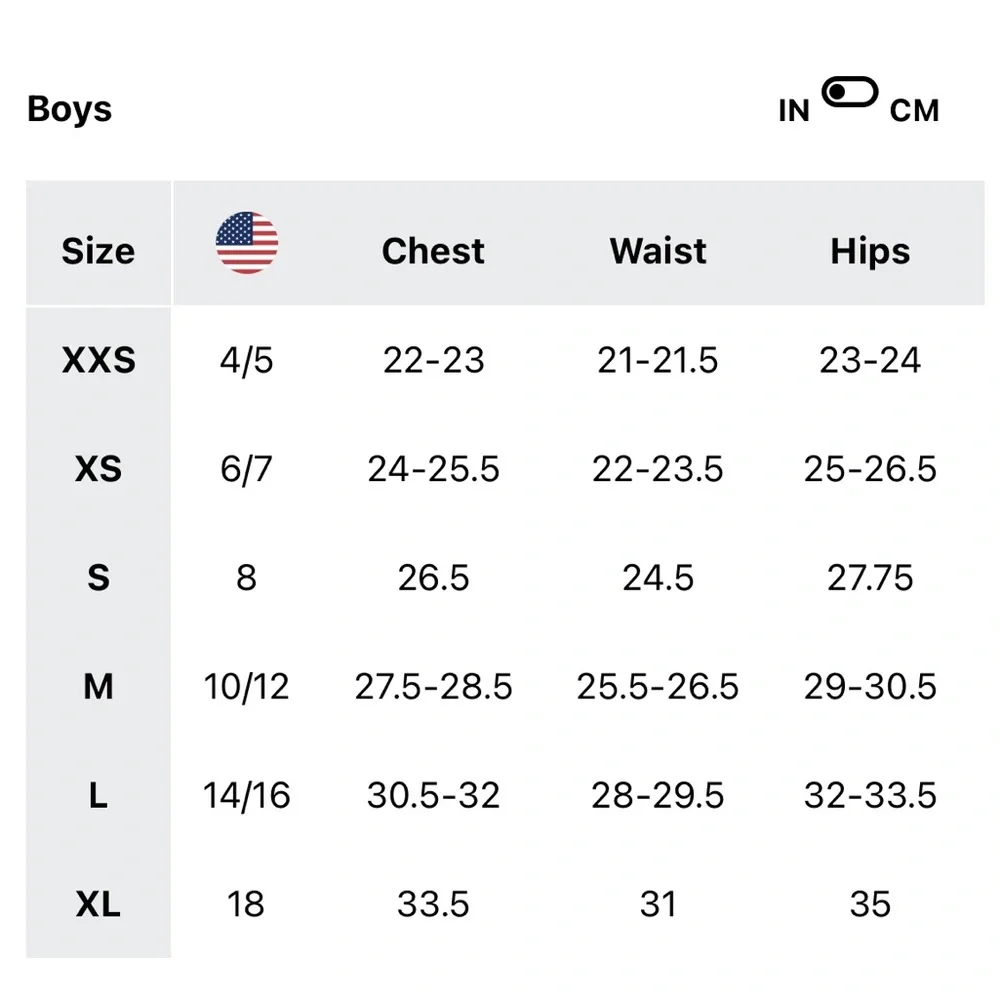Screen dimensions: 1000x1000
Task: Select the XXS size row label
Action: (x=98, y=360)
